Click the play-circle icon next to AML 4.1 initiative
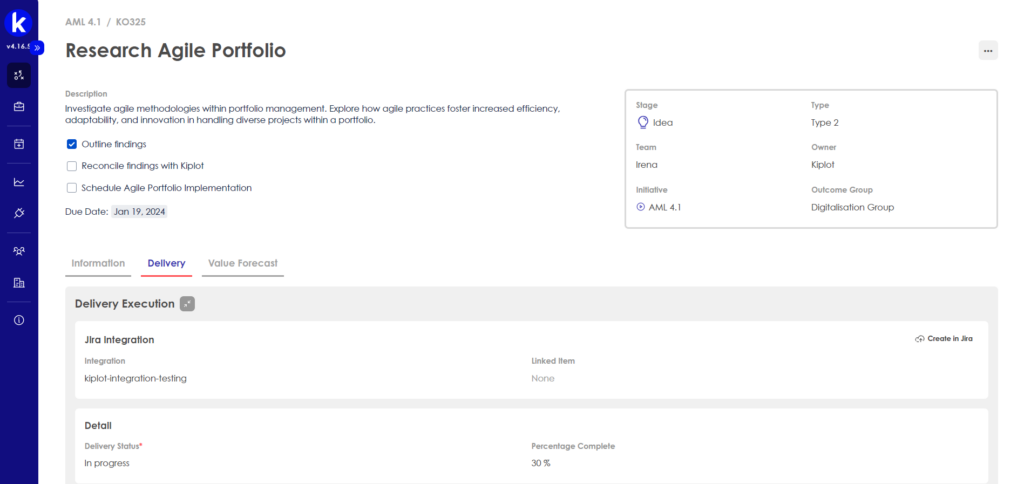 point(641,207)
